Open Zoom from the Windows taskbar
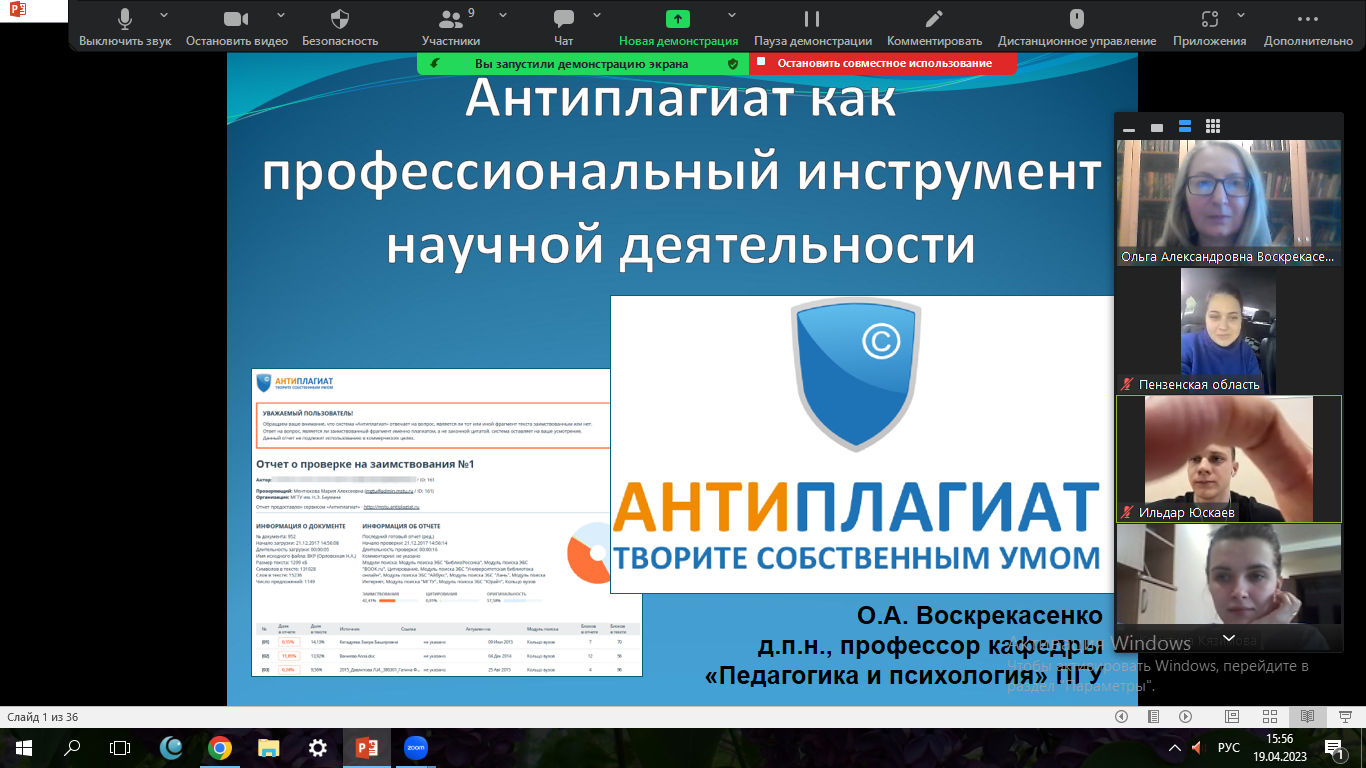 tap(415, 748)
